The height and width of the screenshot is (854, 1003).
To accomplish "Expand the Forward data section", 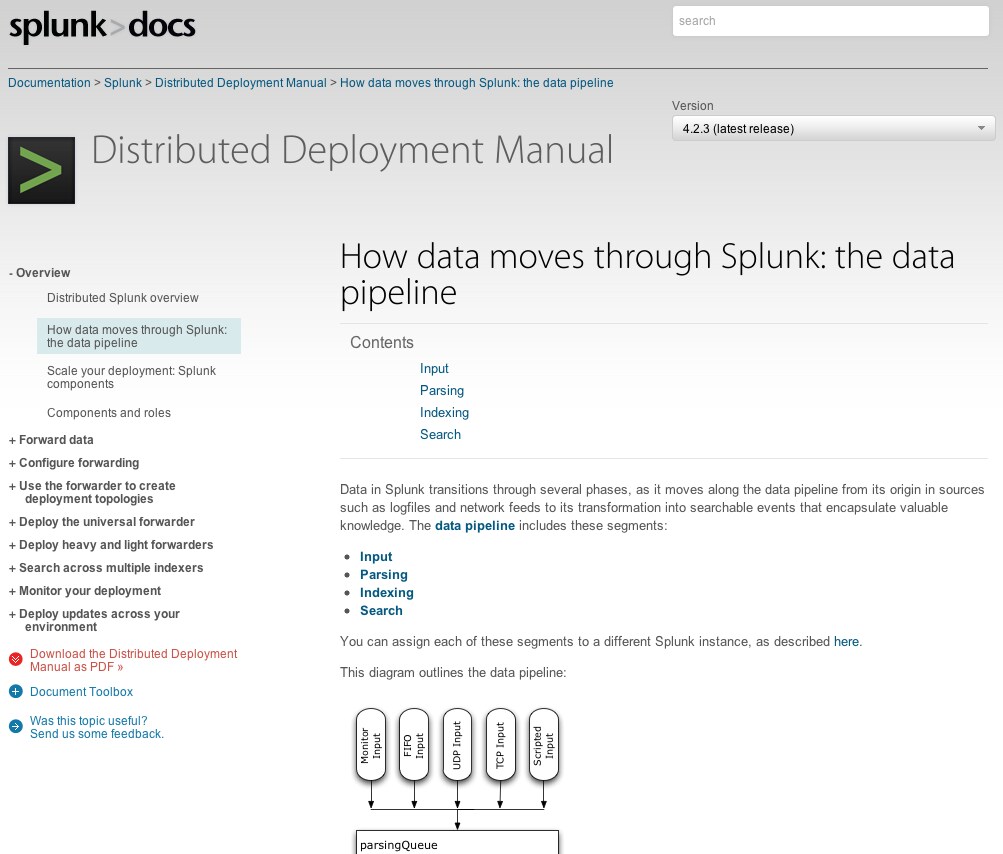I will tap(51, 439).
